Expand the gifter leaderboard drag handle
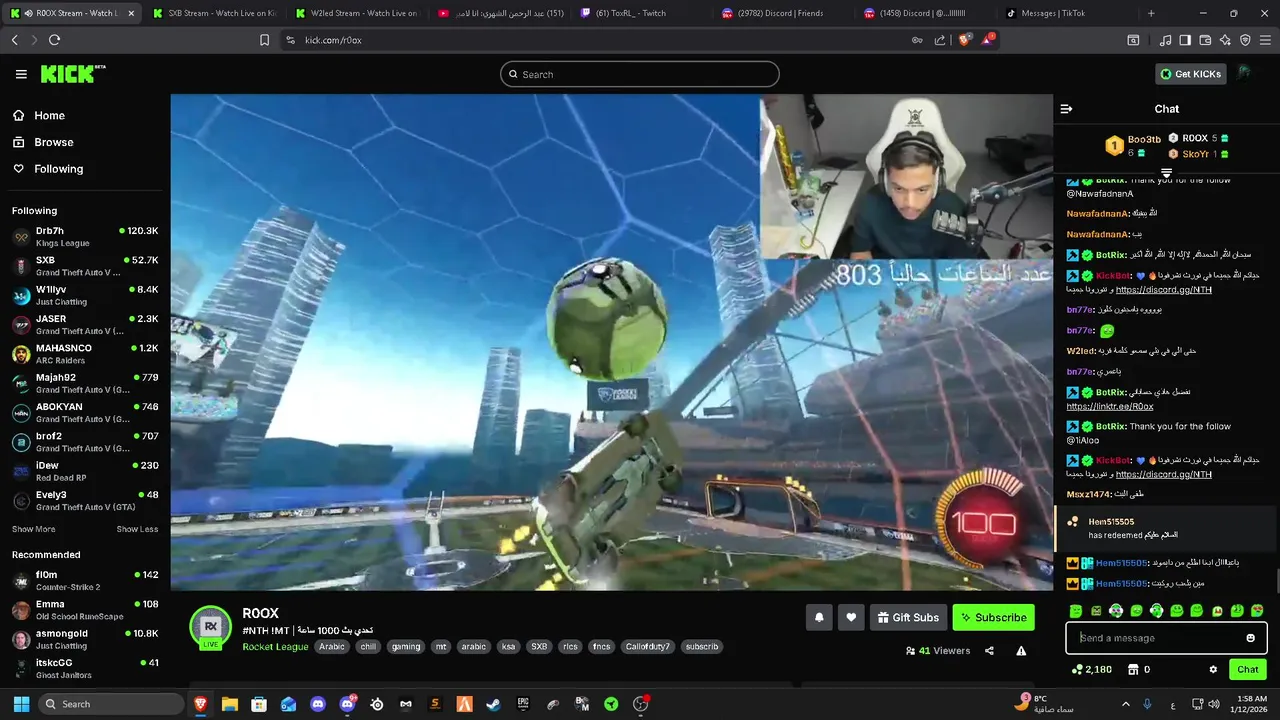The width and height of the screenshot is (1280, 720). point(1166,174)
